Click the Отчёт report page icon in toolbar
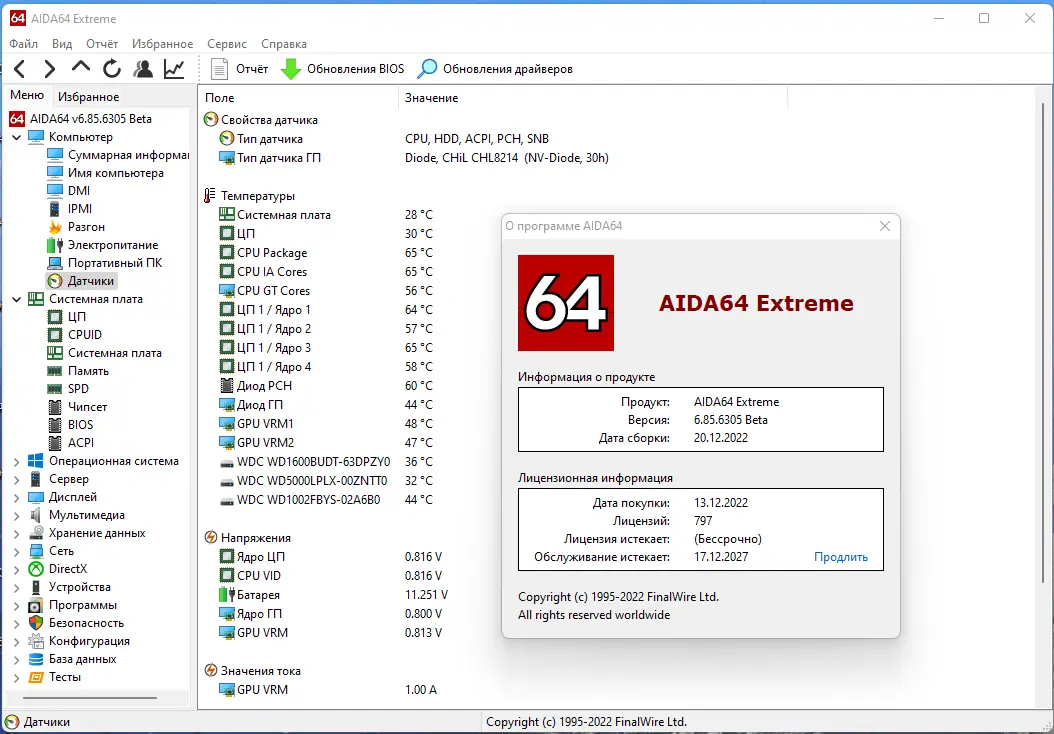Image resolution: width=1054 pixels, height=734 pixels. (x=219, y=69)
